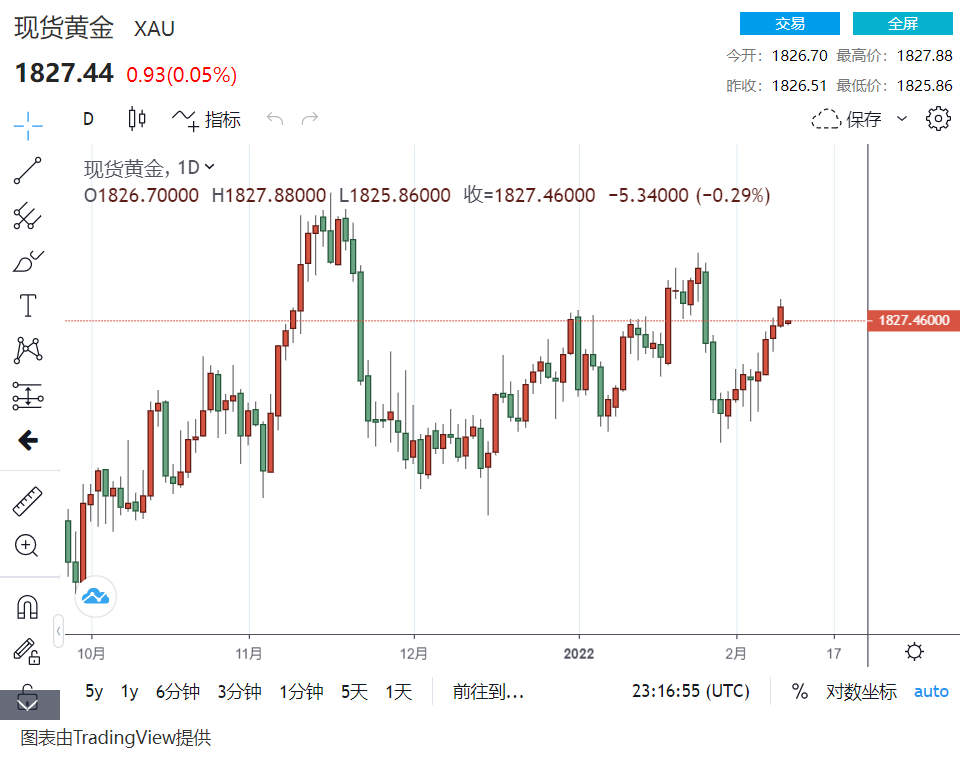This screenshot has width=960, height=760.
Task: Open chart settings gear icon
Action: (x=937, y=119)
